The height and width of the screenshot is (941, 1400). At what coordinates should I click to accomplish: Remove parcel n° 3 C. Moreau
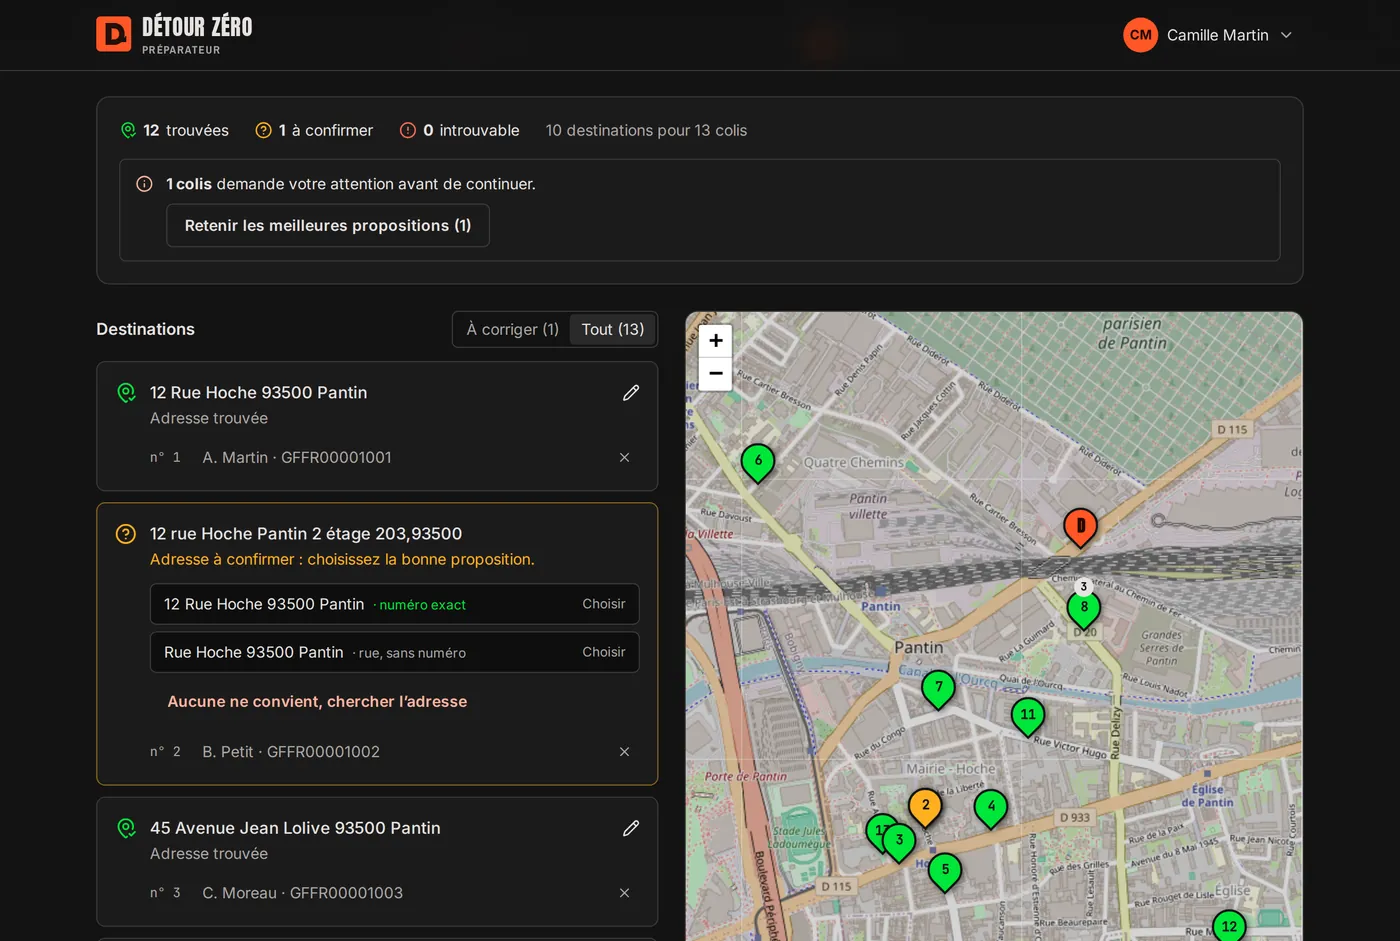tap(624, 893)
